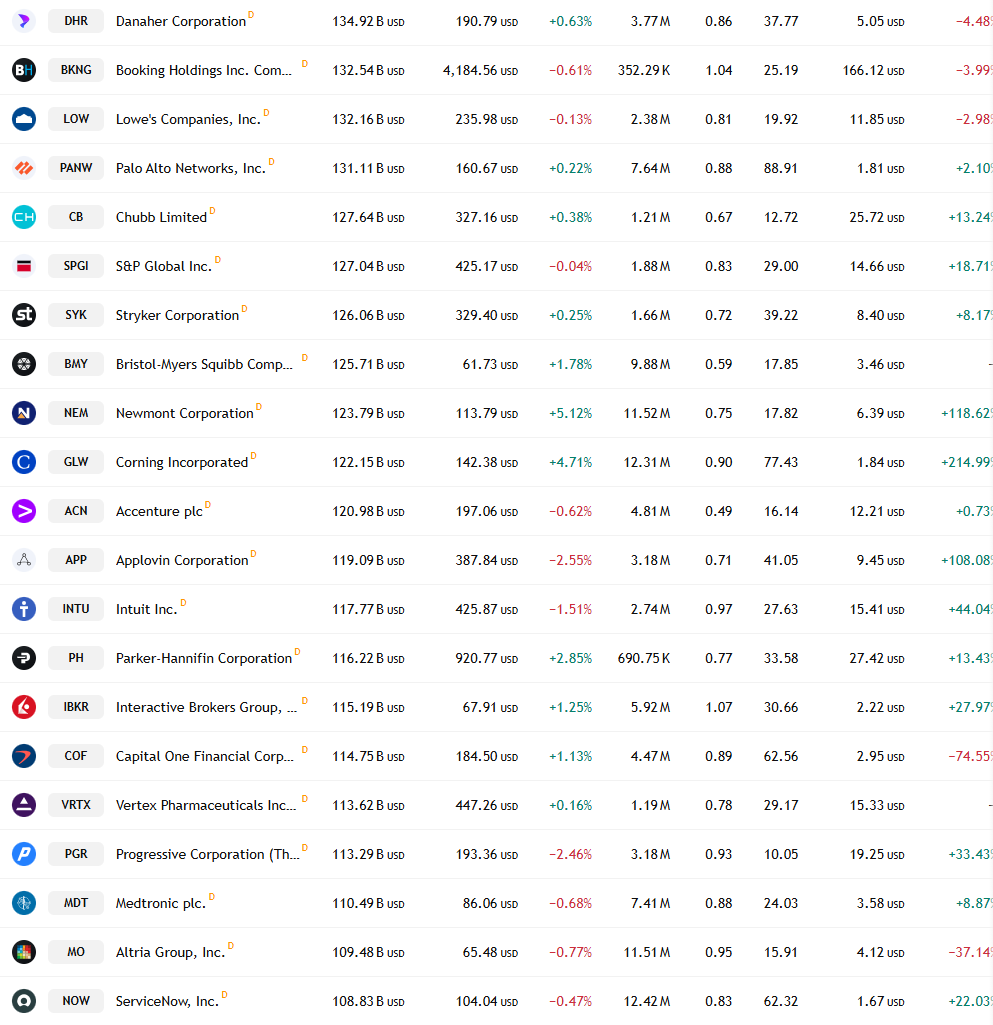Click the Capital One logo icon

tap(24, 756)
